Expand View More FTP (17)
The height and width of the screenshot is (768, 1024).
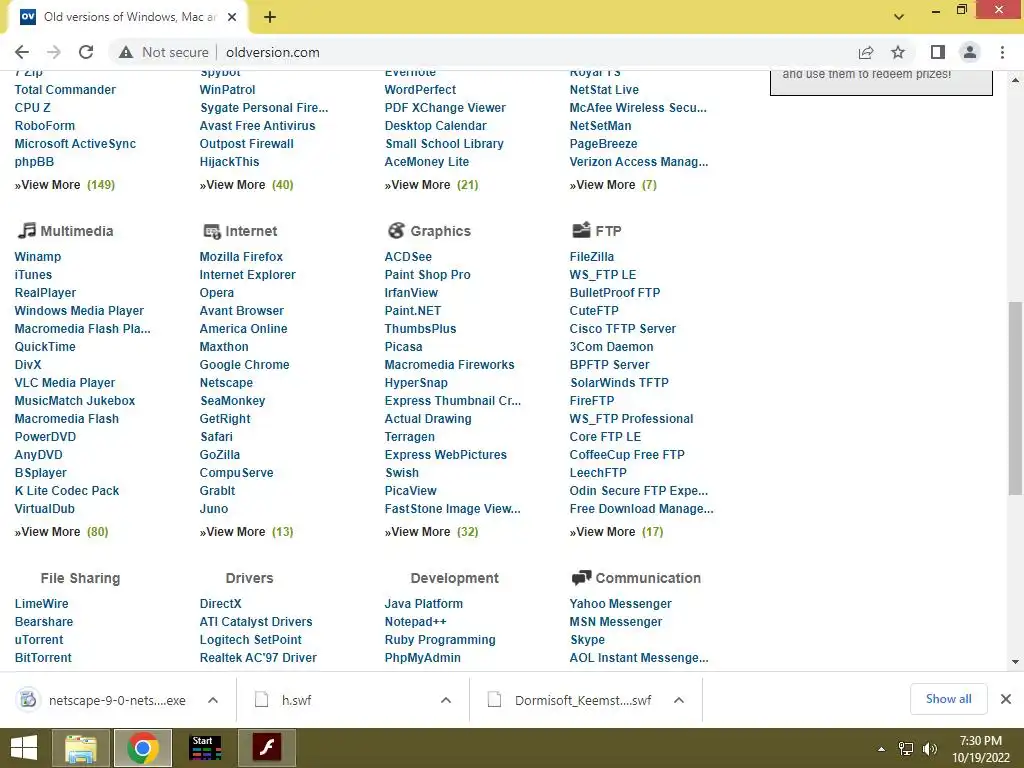click(616, 532)
